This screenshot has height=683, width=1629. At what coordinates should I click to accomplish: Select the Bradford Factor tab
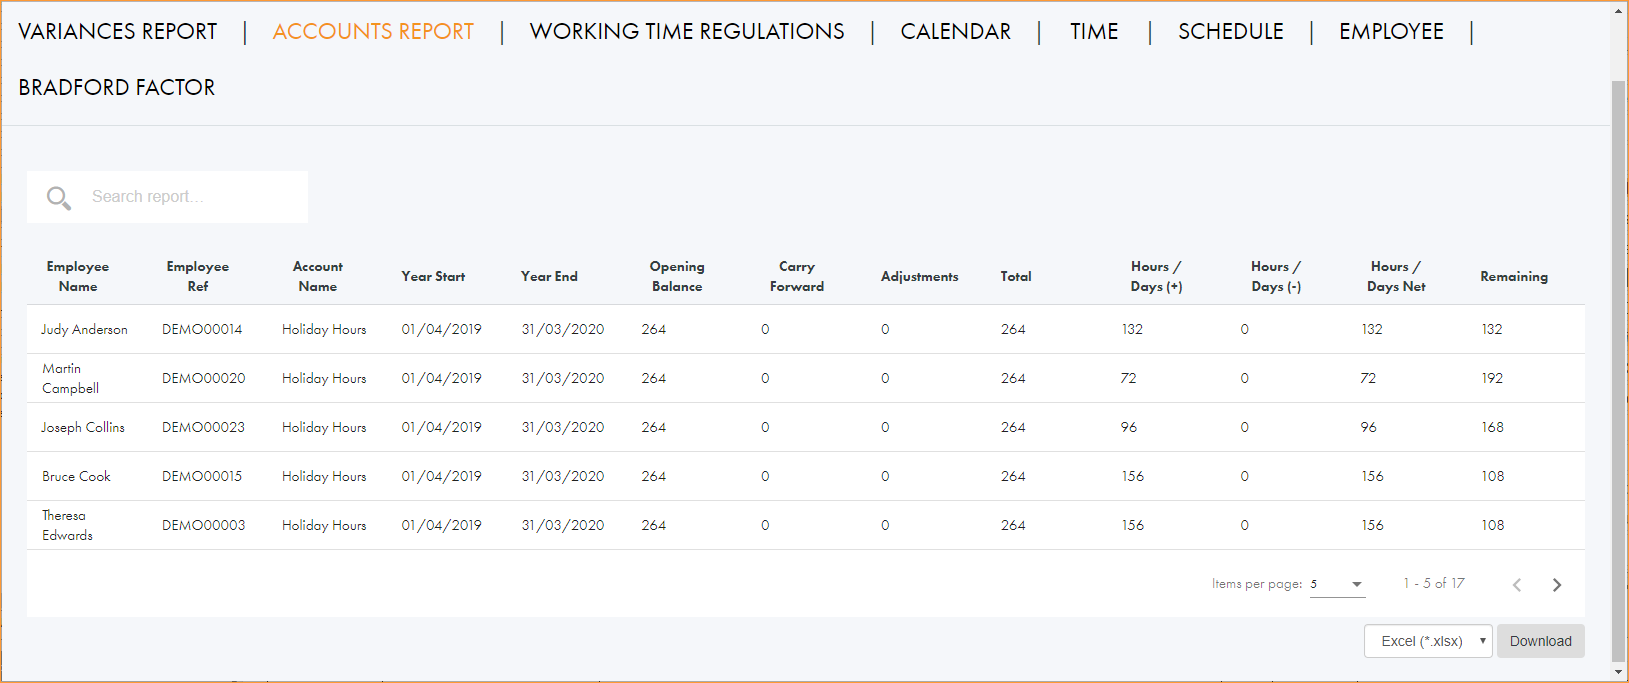click(x=117, y=88)
